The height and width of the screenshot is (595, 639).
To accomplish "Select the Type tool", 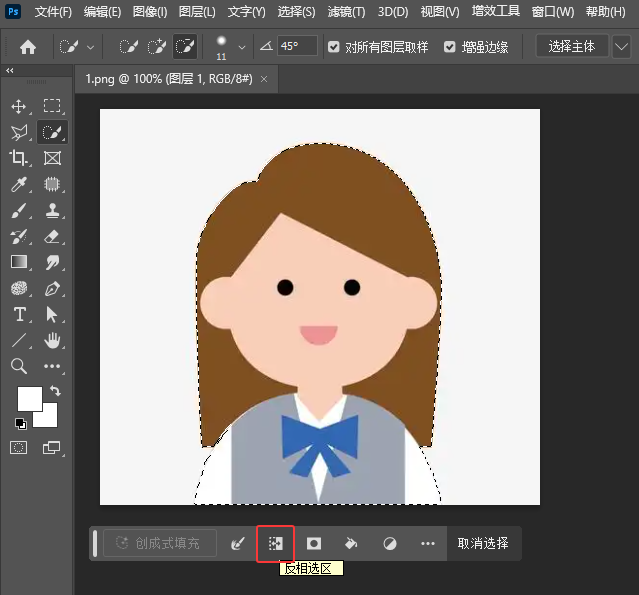I will pos(20,315).
